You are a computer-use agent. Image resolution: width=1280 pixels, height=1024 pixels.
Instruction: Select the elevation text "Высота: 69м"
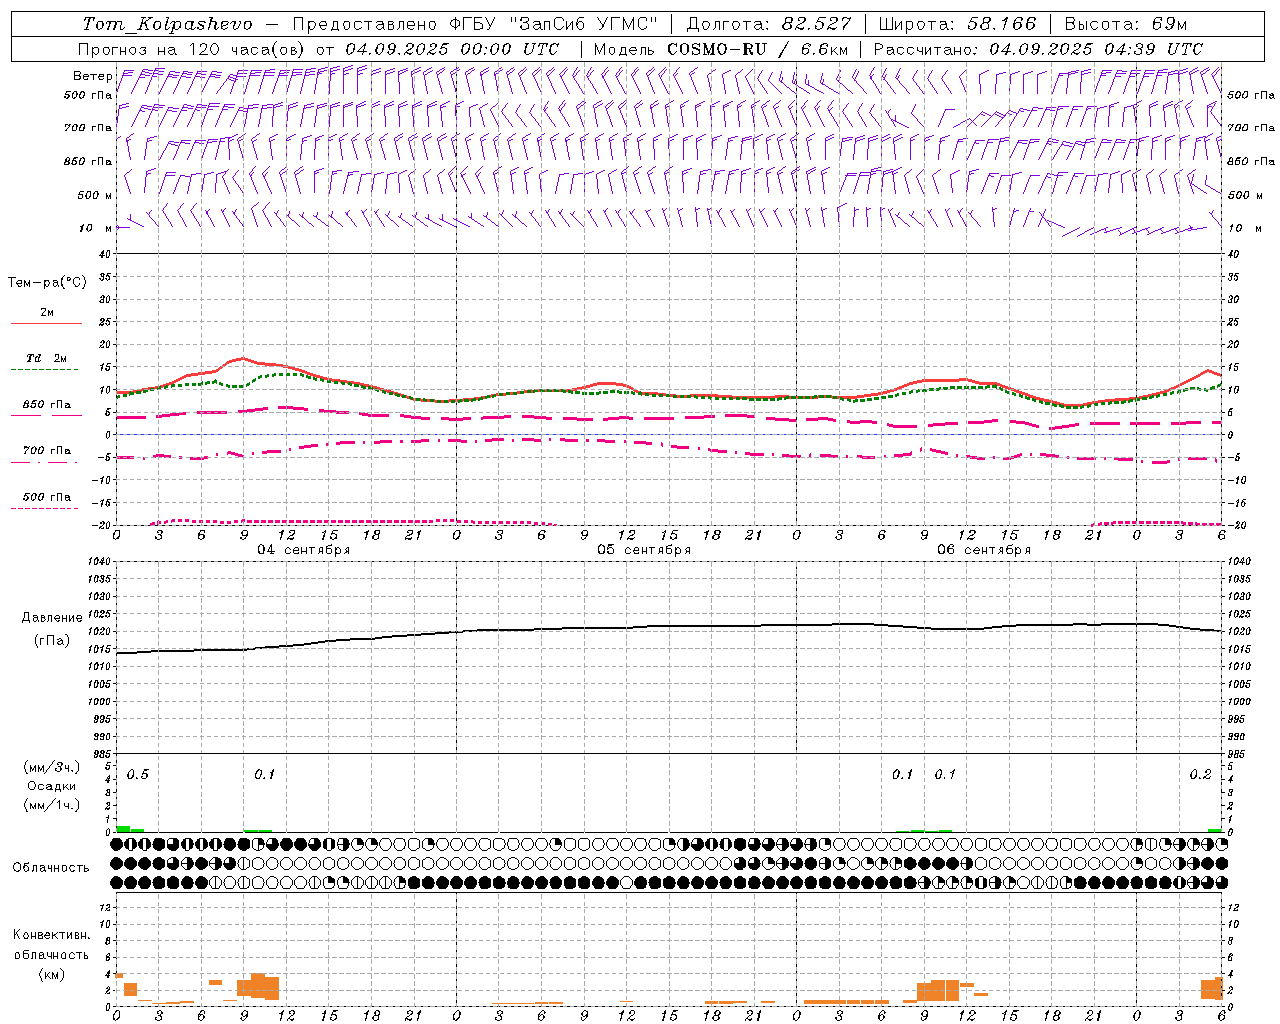[1125, 24]
